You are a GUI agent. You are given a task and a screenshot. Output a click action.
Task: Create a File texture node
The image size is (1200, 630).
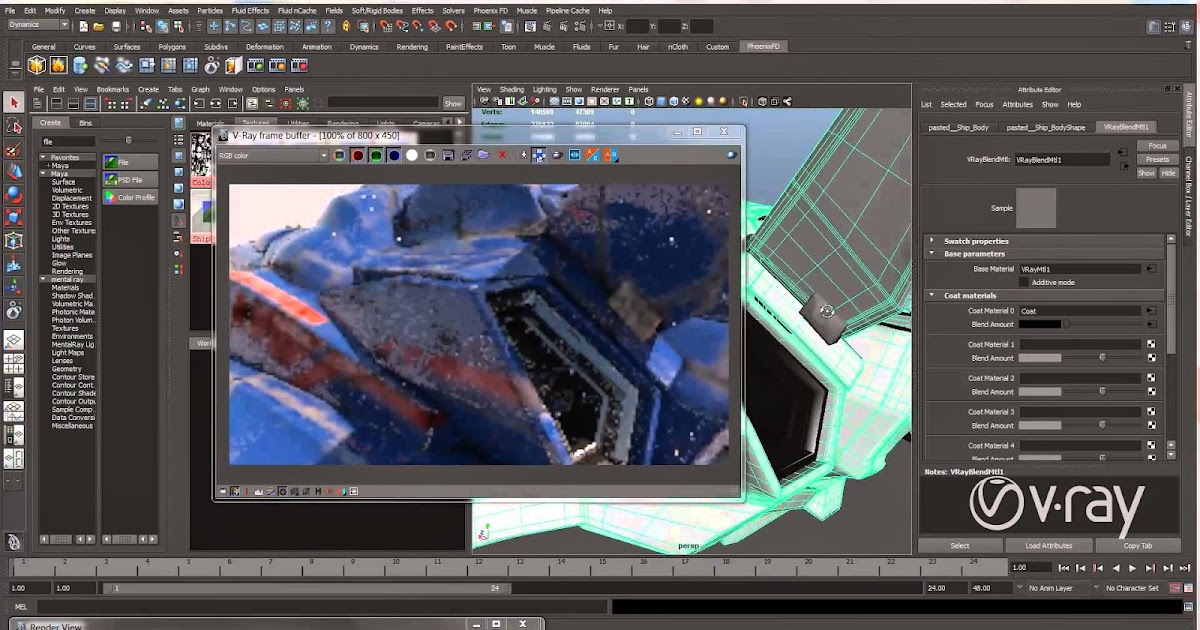[x=131, y=162]
